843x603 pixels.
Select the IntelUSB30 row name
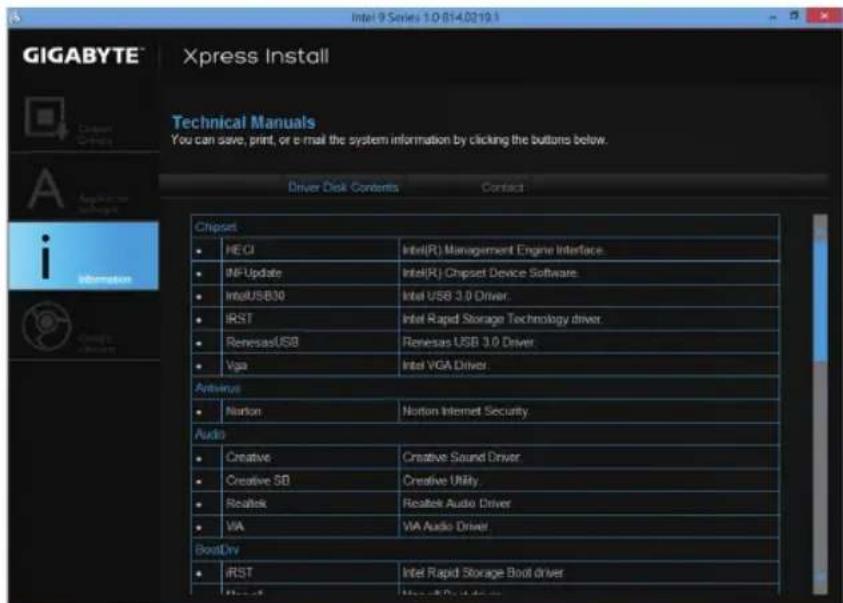(255, 297)
